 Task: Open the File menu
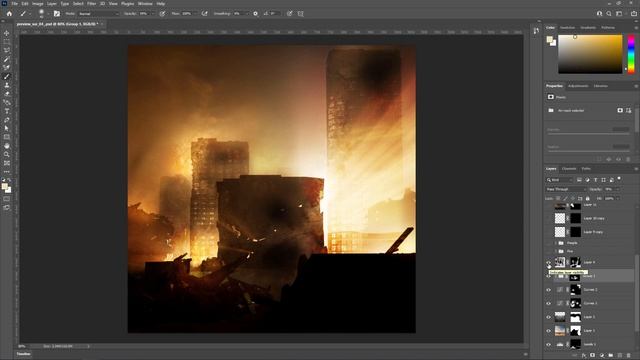point(15,4)
